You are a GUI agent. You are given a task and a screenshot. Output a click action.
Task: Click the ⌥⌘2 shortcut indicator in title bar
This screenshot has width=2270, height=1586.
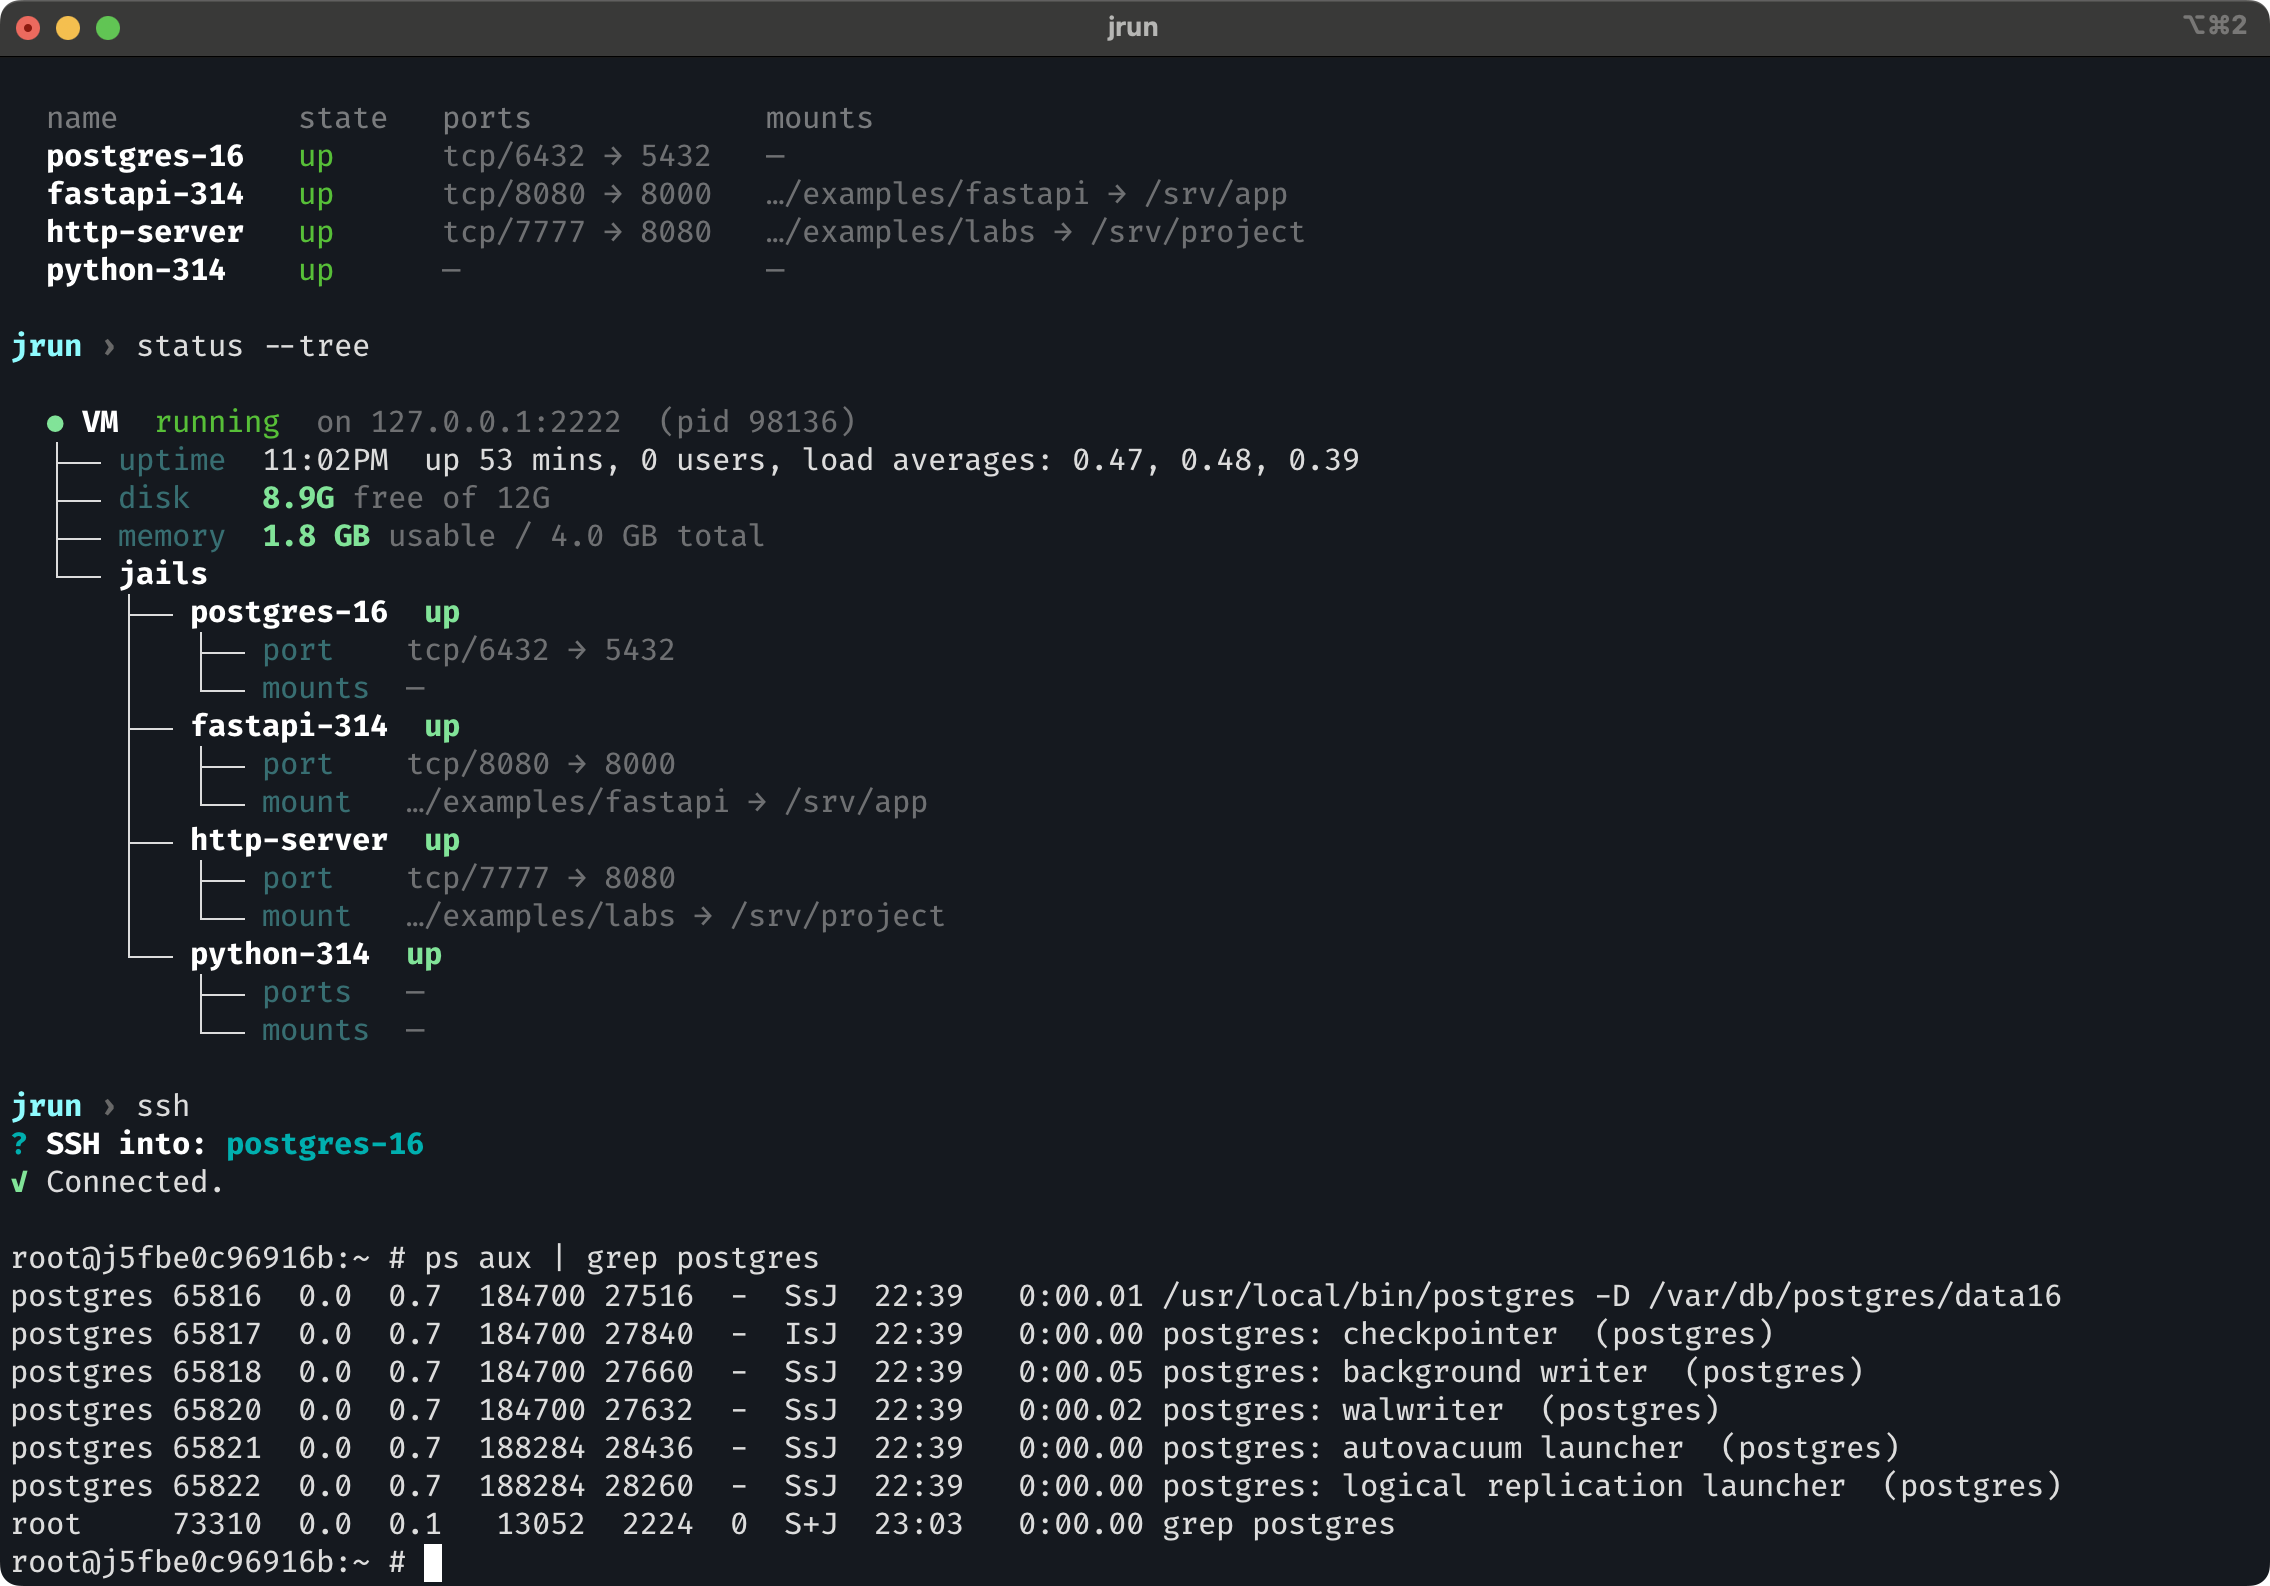pos(2214,25)
